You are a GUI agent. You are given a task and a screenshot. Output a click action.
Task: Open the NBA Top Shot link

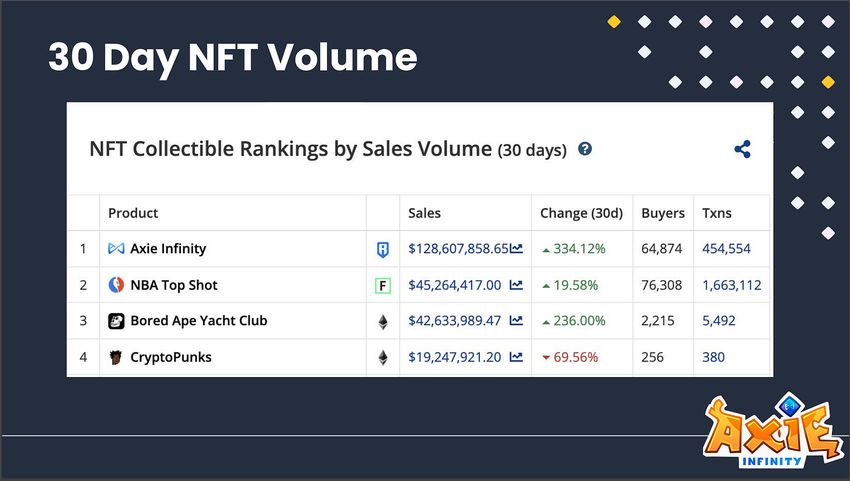pos(174,285)
